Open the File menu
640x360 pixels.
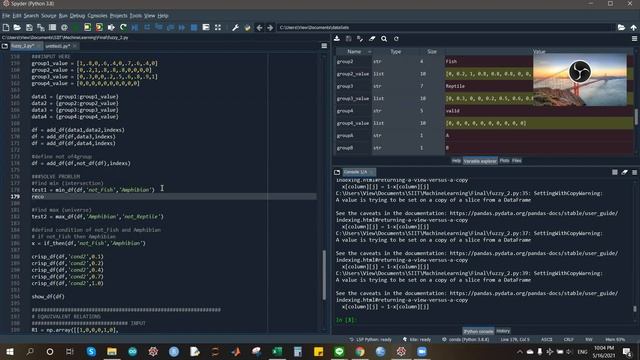(x=6, y=16)
